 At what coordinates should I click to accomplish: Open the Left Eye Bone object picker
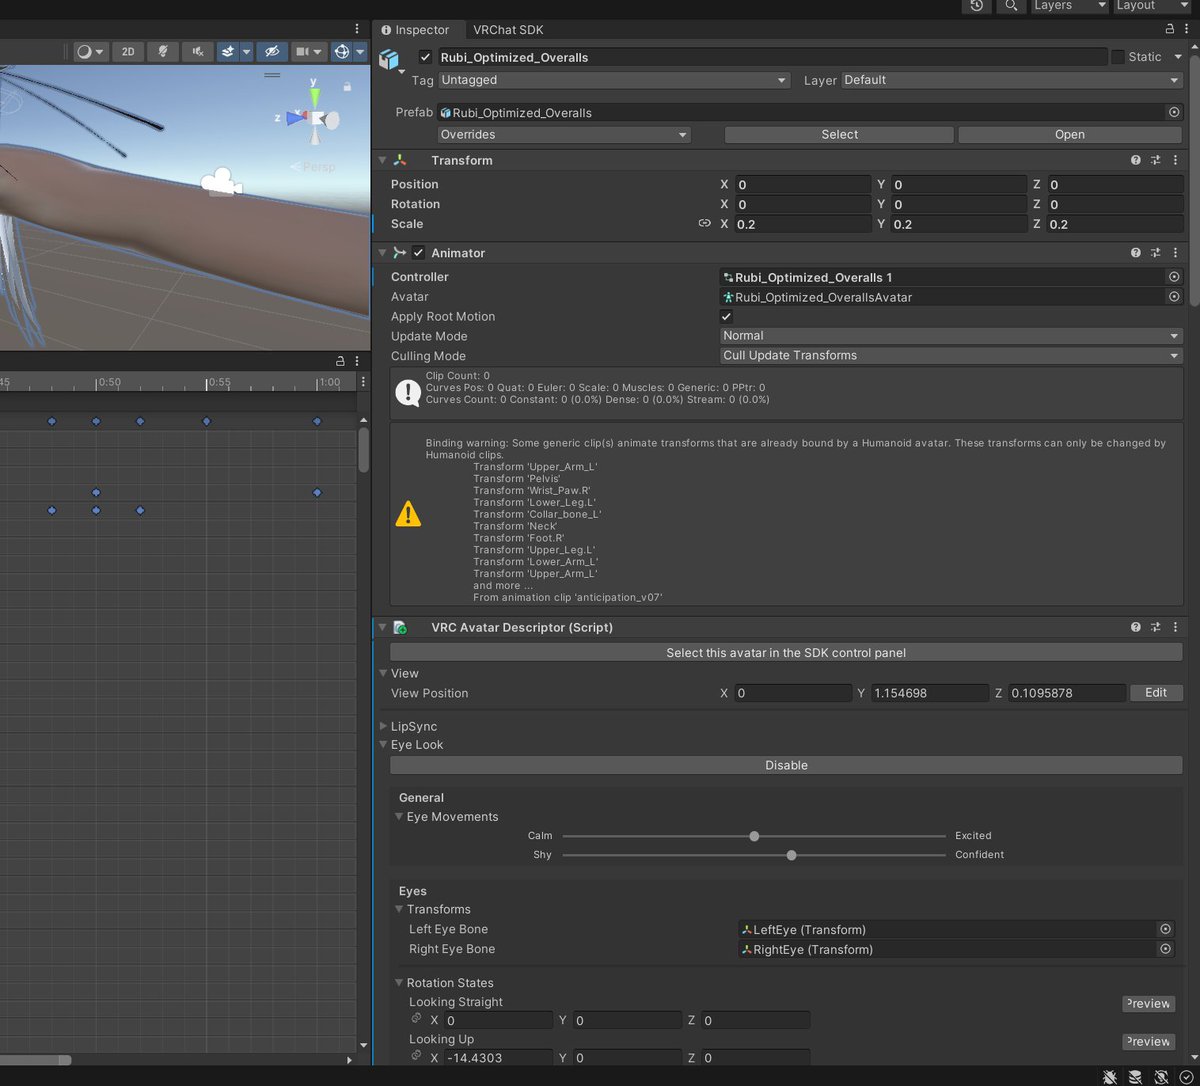click(1165, 929)
